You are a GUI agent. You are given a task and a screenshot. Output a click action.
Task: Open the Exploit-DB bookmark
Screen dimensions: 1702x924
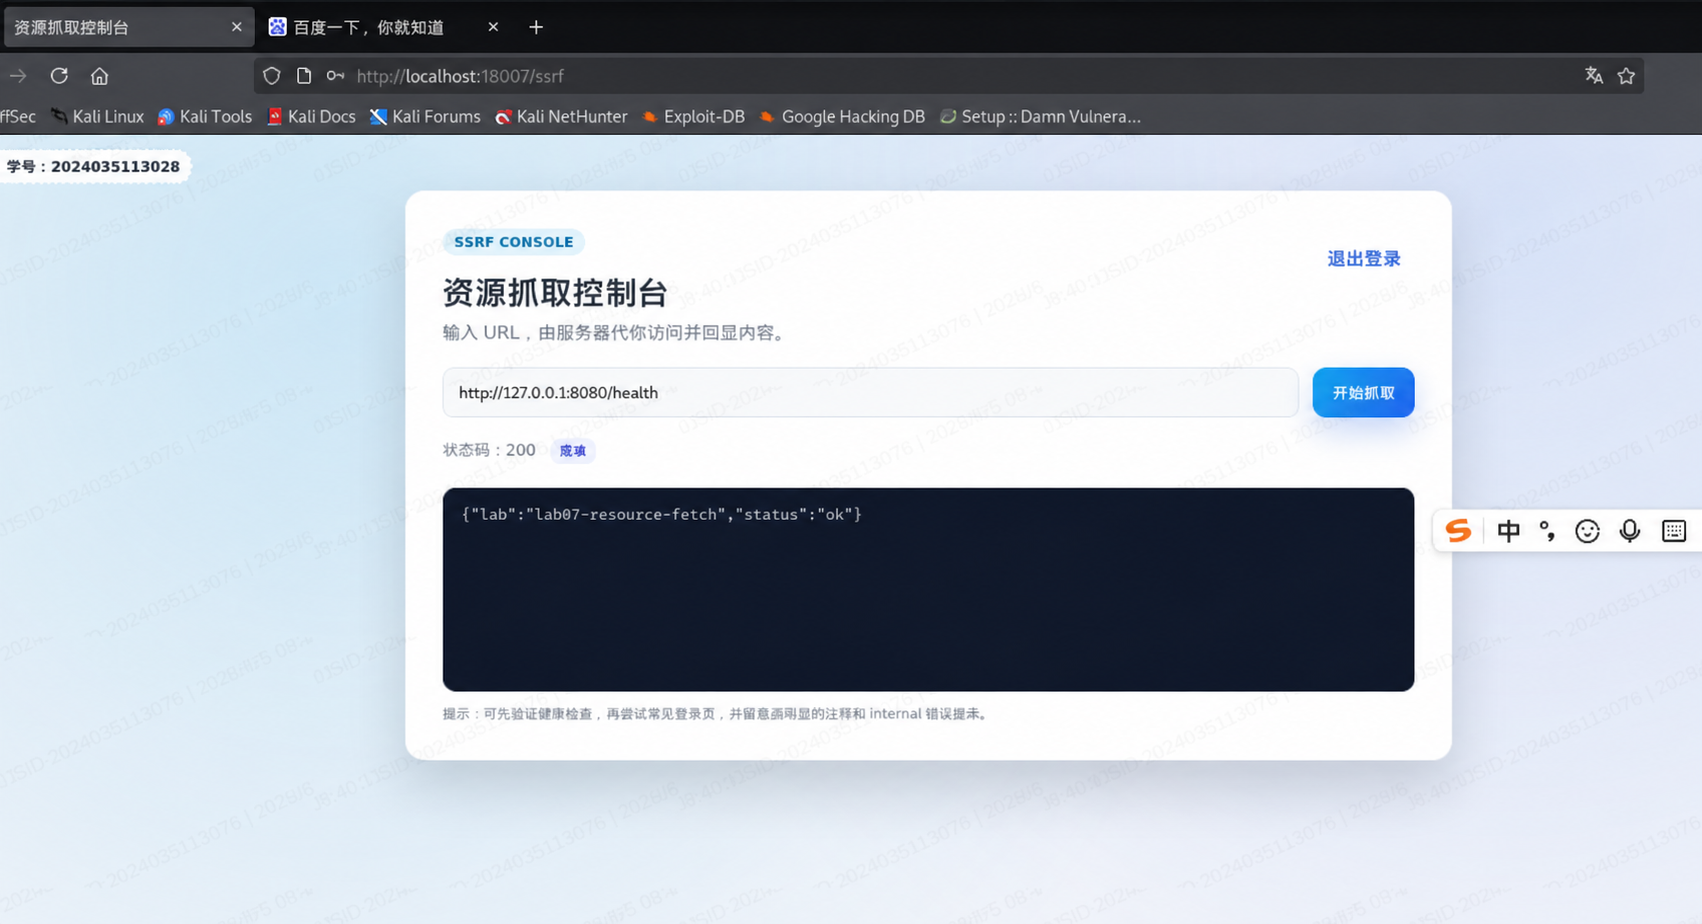coord(693,117)
